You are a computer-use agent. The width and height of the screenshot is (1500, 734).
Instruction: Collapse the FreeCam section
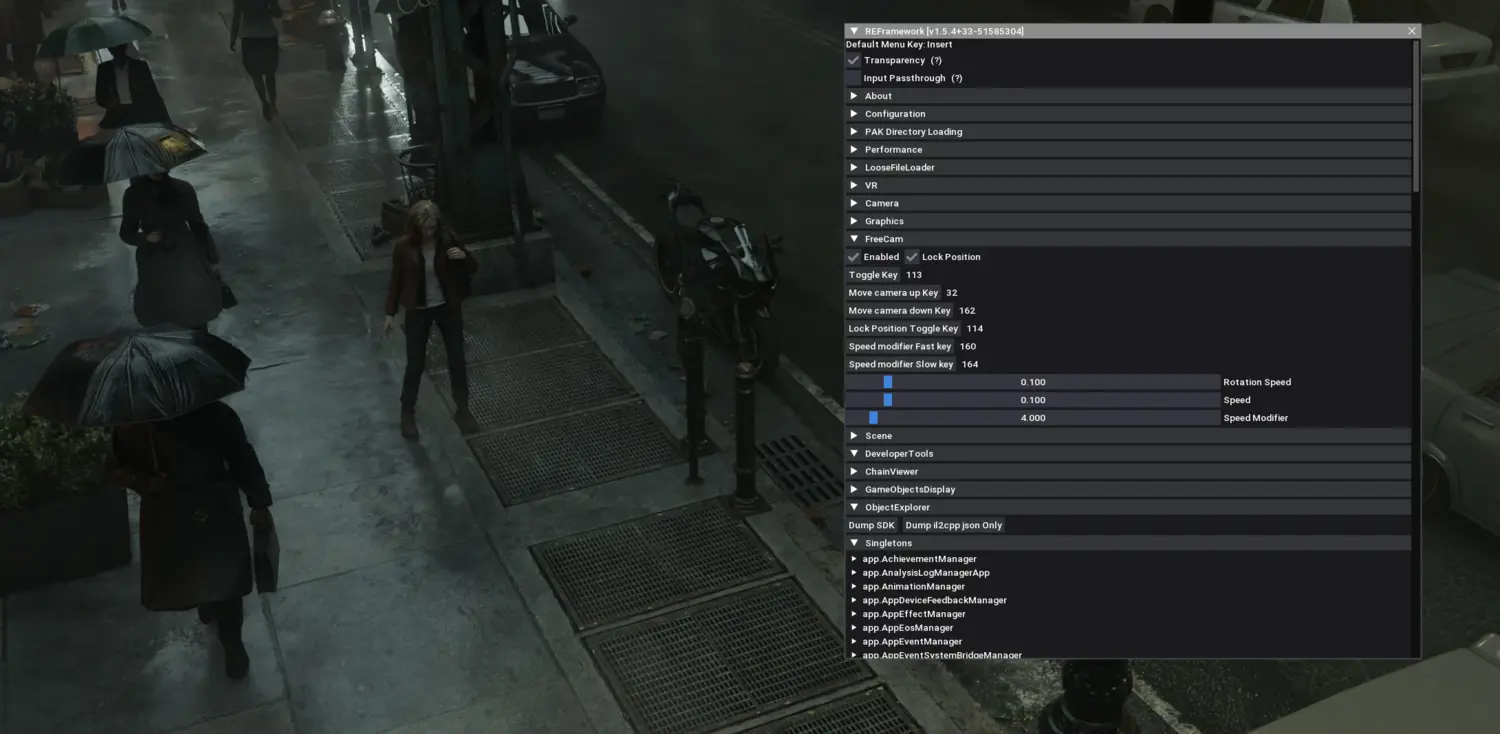854,239
